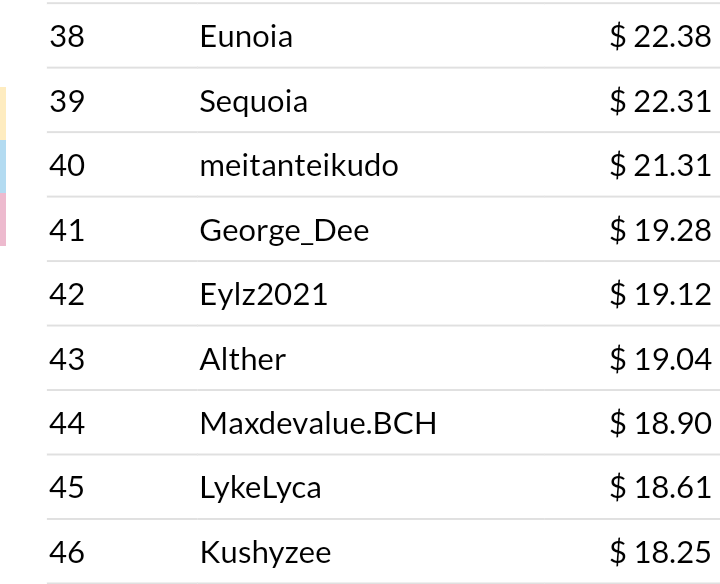Viewport: 720px width, 584px height.
Task: Select the $ 21.31 amount cell
Action: click(661, 165)
